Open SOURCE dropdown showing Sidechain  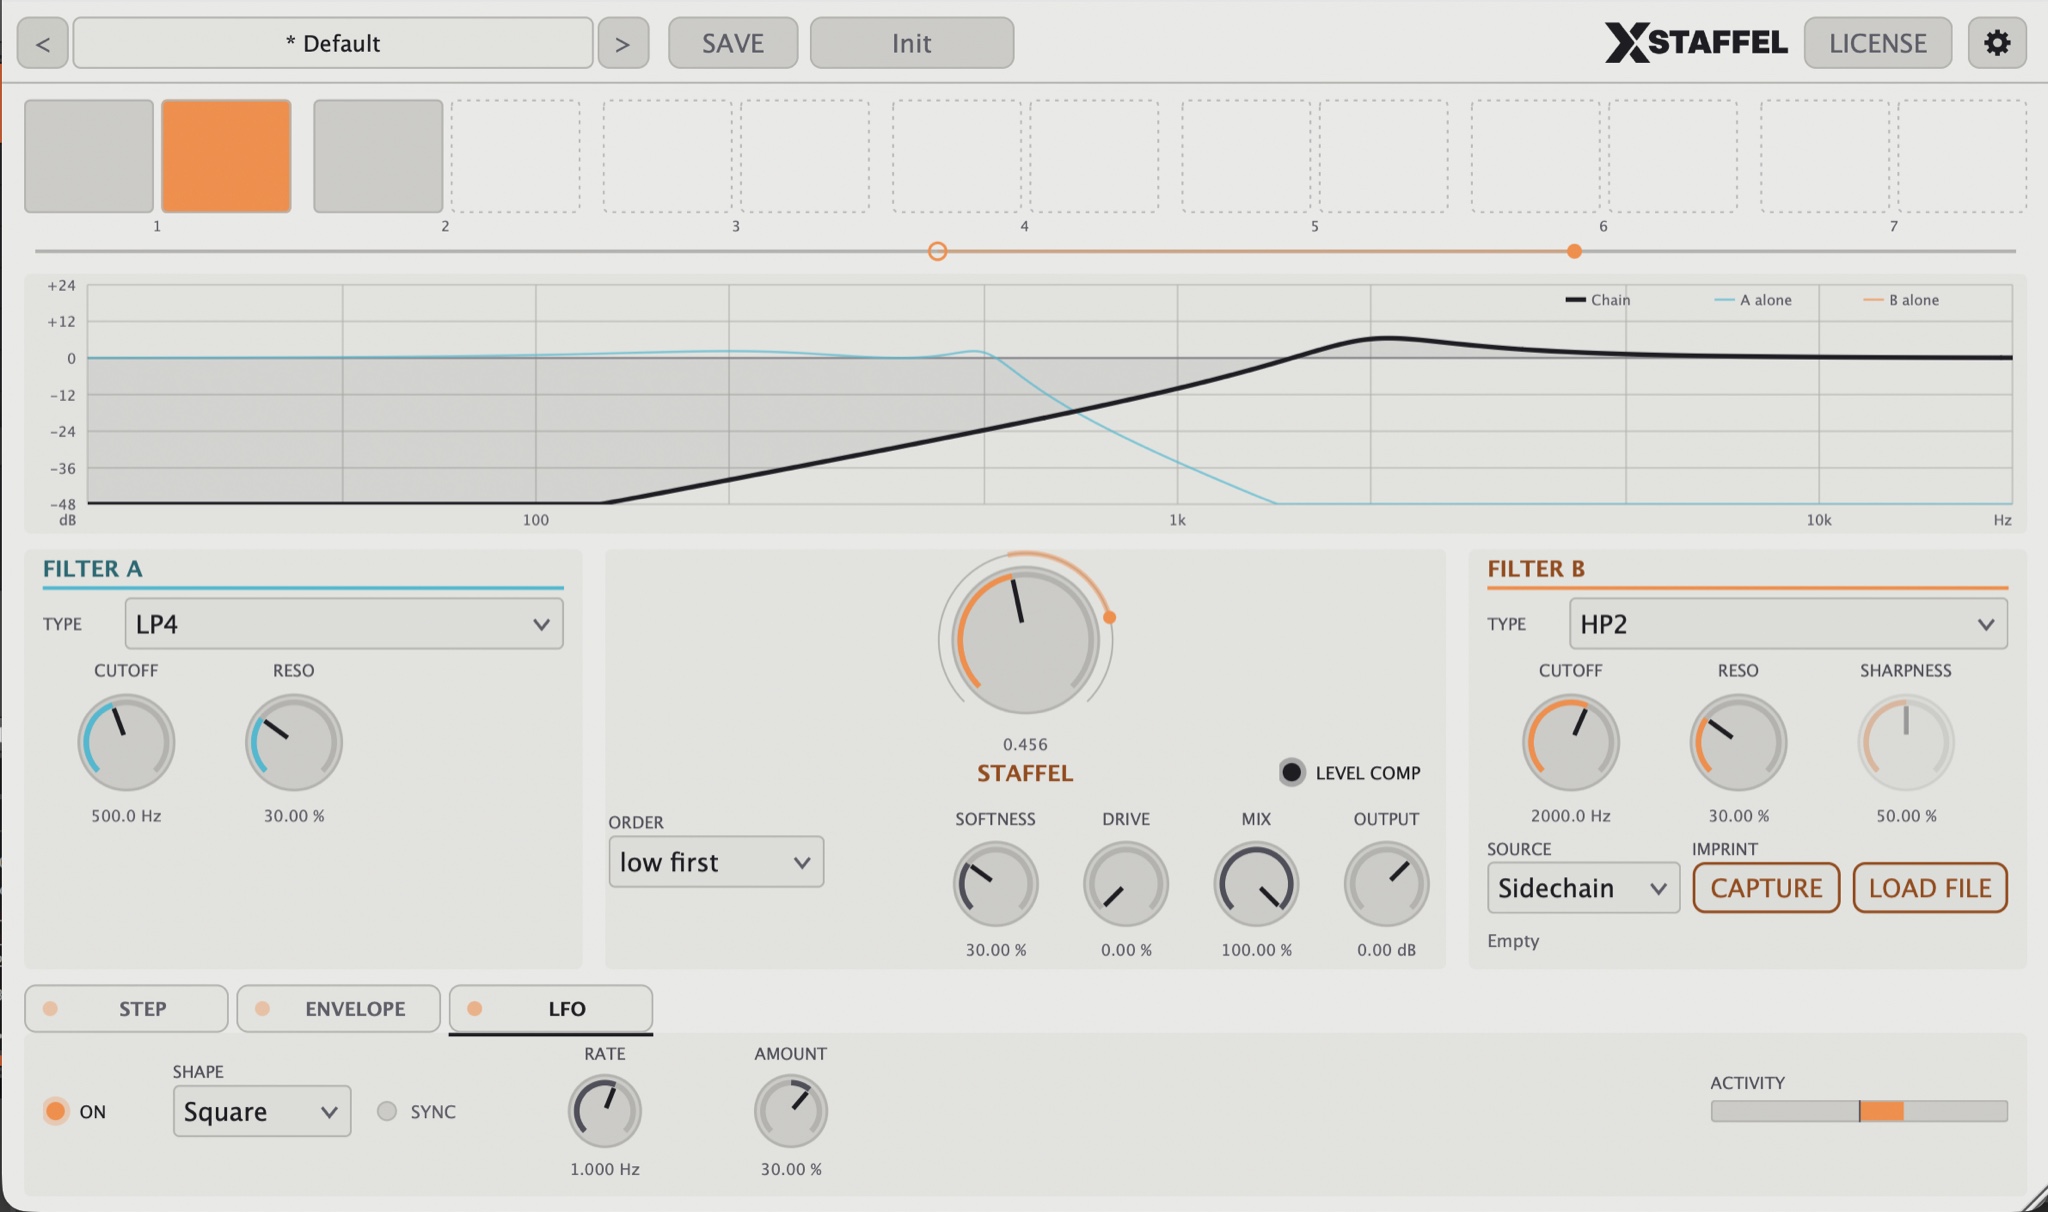point(1583,888)
